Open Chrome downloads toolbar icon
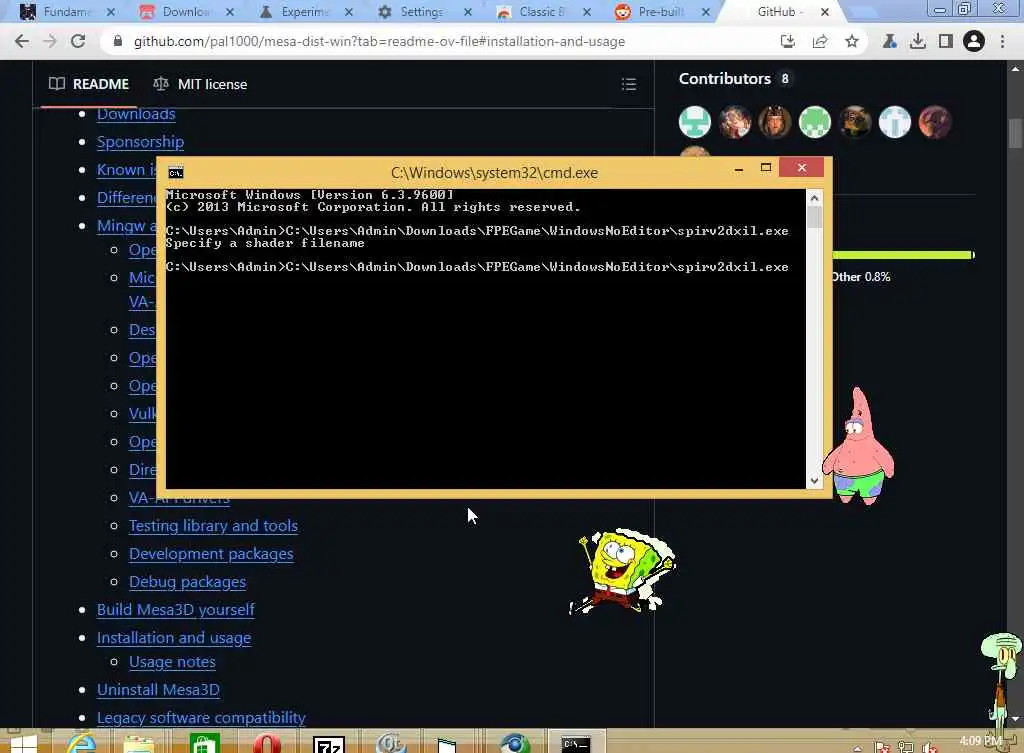This screenshot has width=1024, height=753. coord(918,41)
